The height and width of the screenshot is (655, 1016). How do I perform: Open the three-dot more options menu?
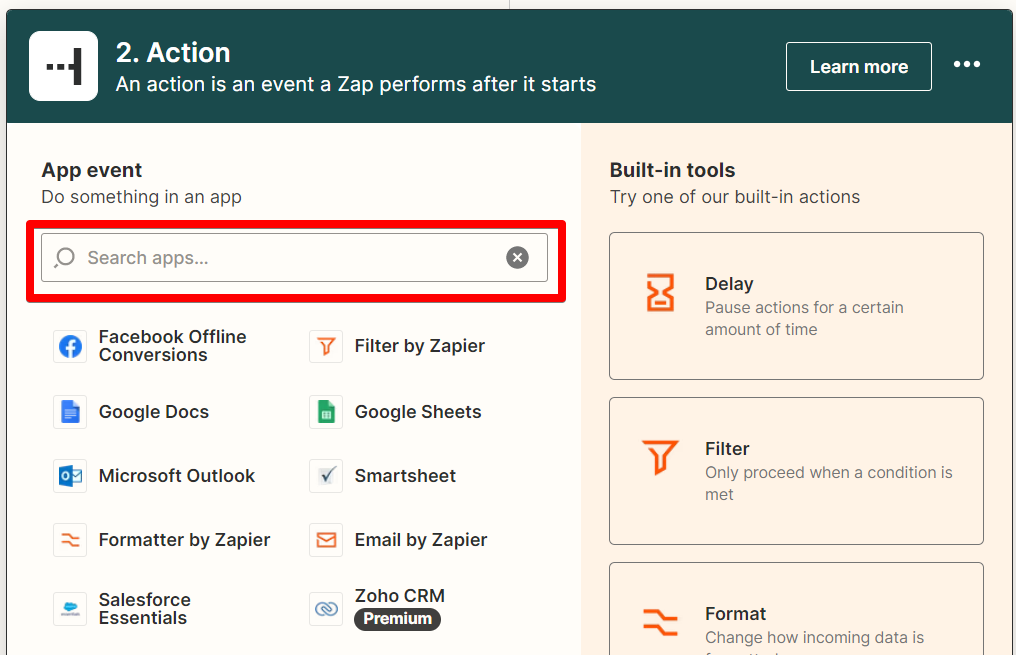tap(966, 64)
